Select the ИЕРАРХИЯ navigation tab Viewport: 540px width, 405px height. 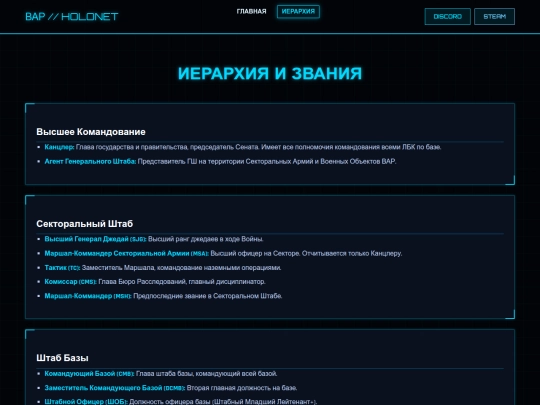(x=298, y=11)
